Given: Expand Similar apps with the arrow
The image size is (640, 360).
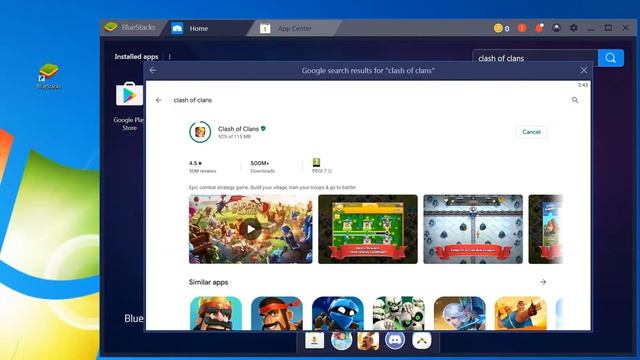Looking at the screenshot, I should 543,282.
